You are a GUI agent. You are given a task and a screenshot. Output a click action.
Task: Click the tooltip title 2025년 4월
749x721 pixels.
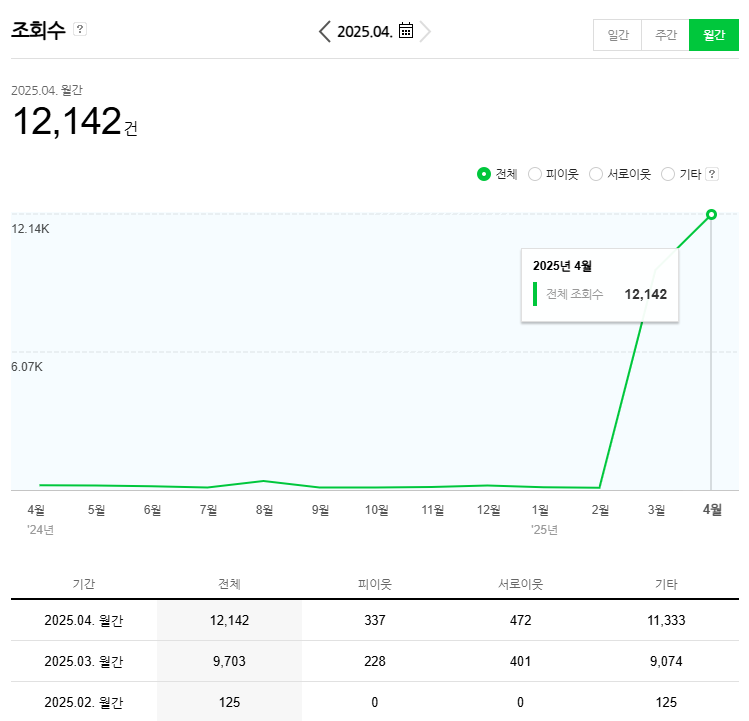562,266
